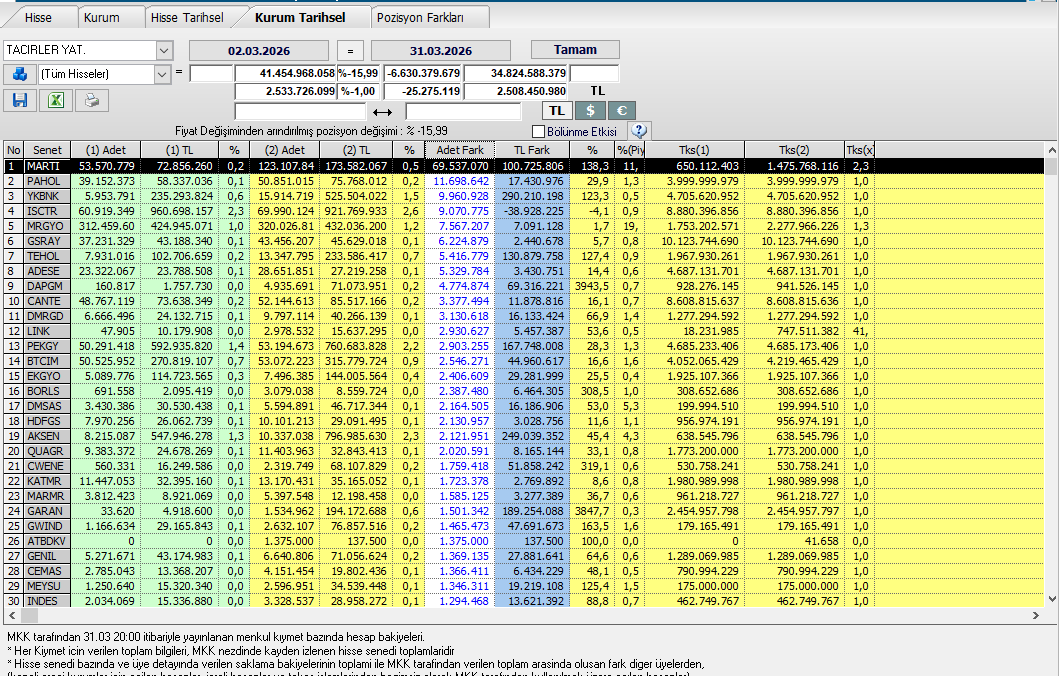Click the blue cubes group icon
The height and width of the screenshot is (676, 1059).
(20, 74)
